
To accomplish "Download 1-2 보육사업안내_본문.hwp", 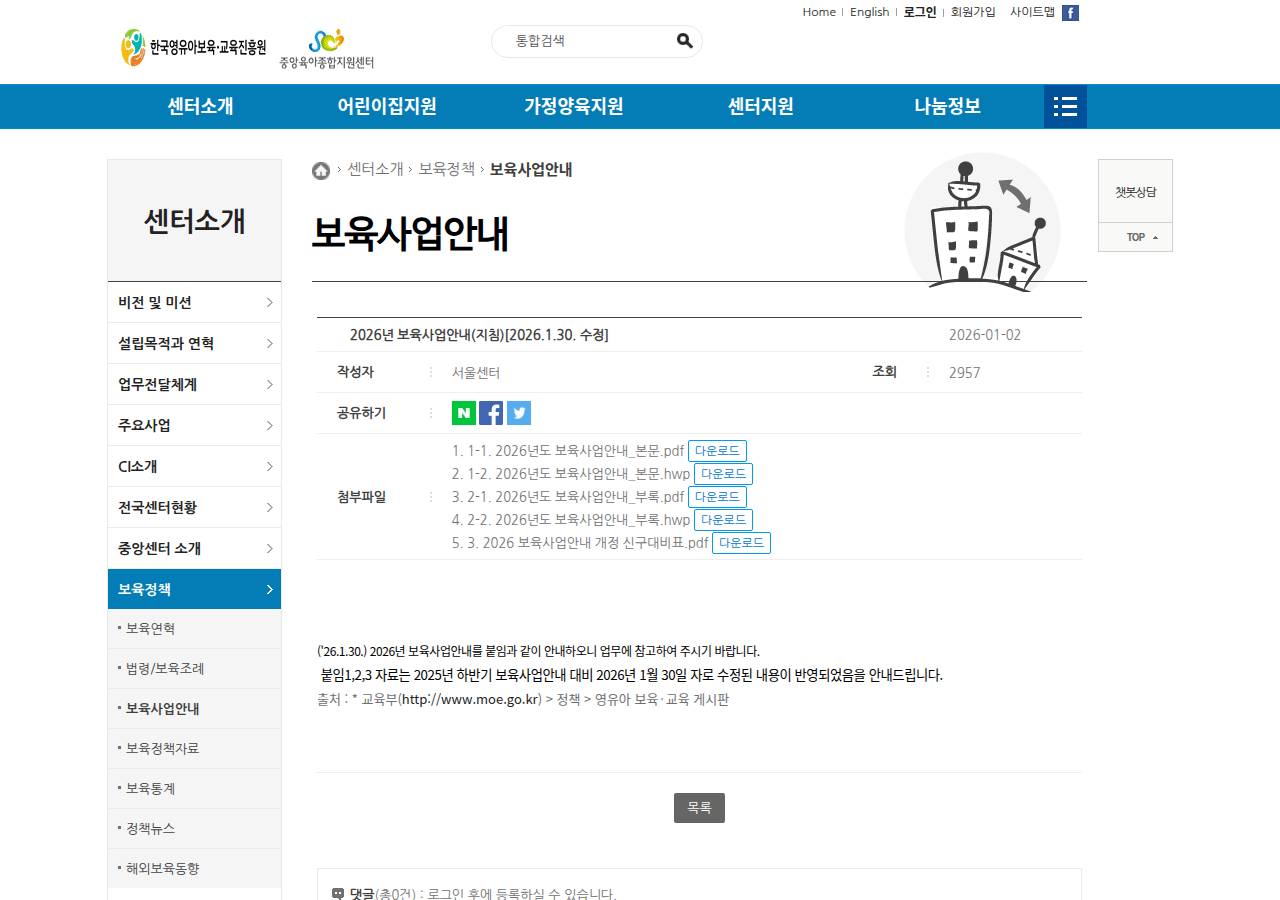I will 723,474.
